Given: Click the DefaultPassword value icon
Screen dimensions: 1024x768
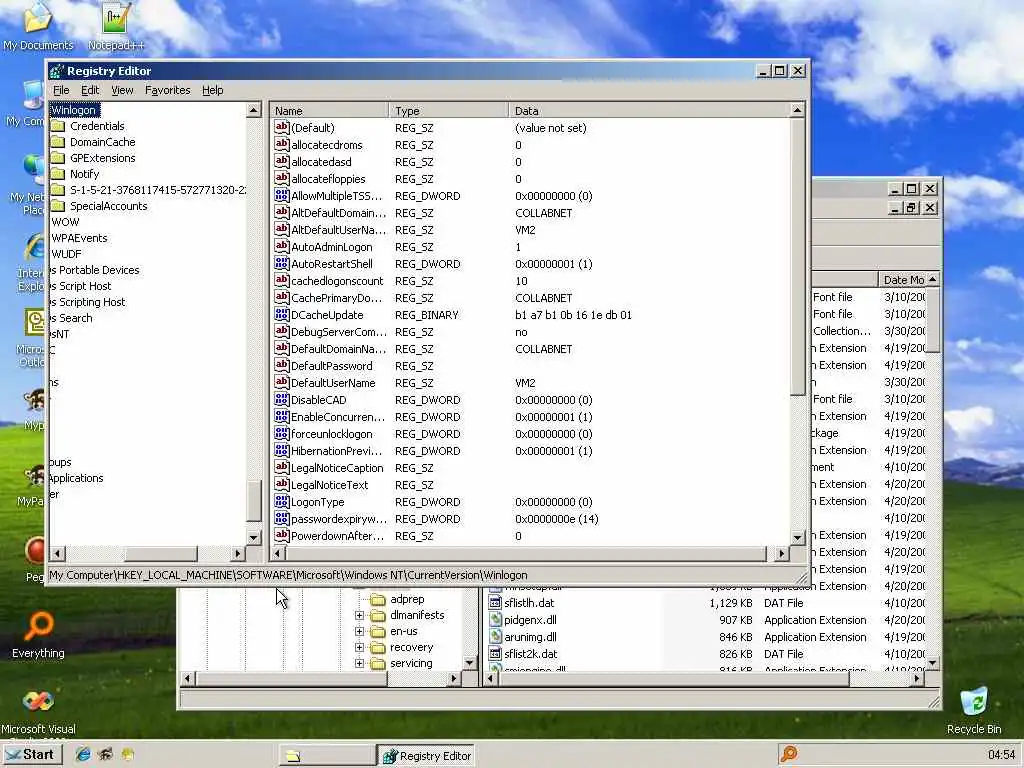Looking at the screenshot, I should pos(281,365).
